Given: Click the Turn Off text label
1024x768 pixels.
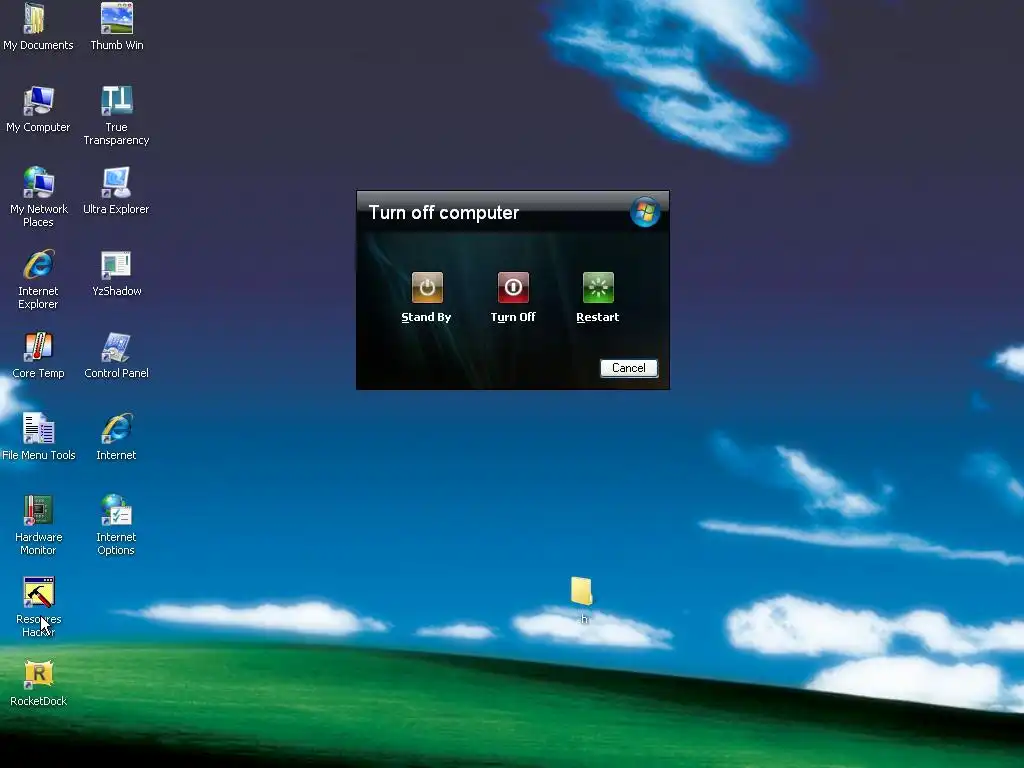Looking at the screenshot, I should [x=513, y=317].
